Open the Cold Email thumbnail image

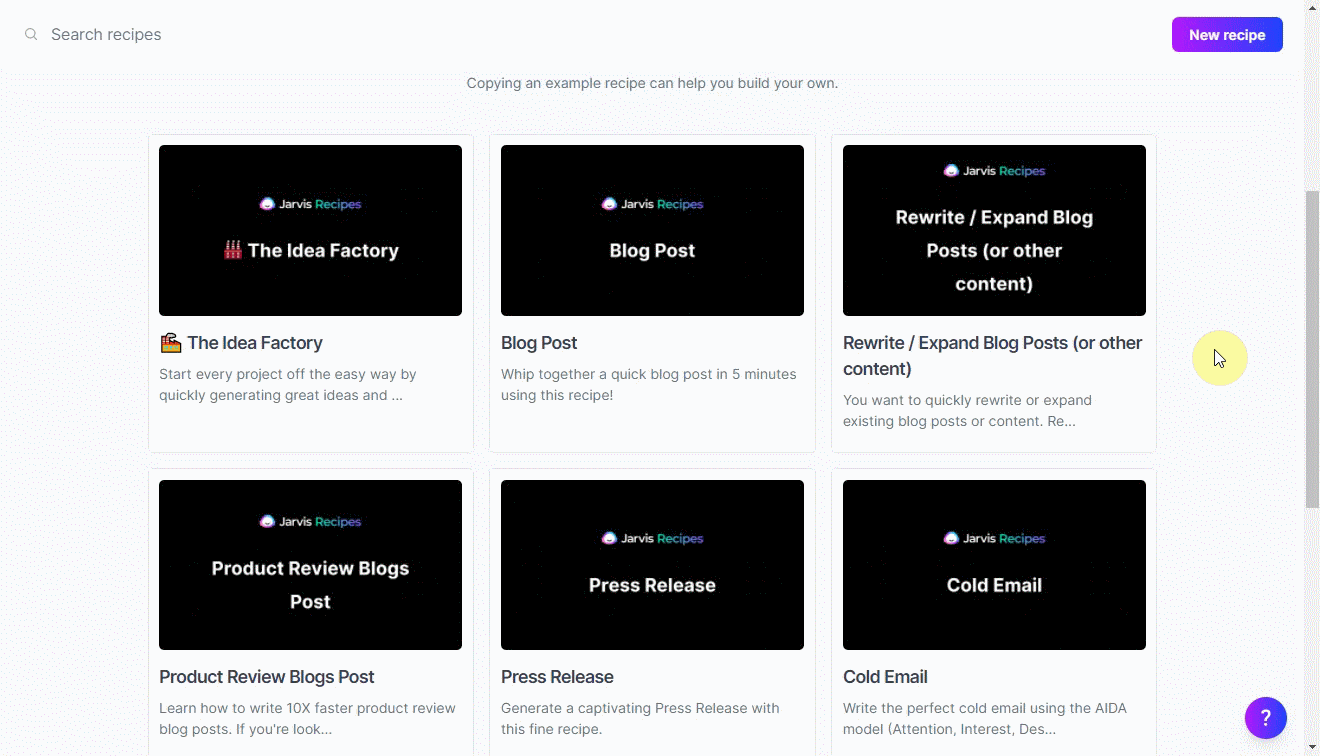click(x=994, y=565)
